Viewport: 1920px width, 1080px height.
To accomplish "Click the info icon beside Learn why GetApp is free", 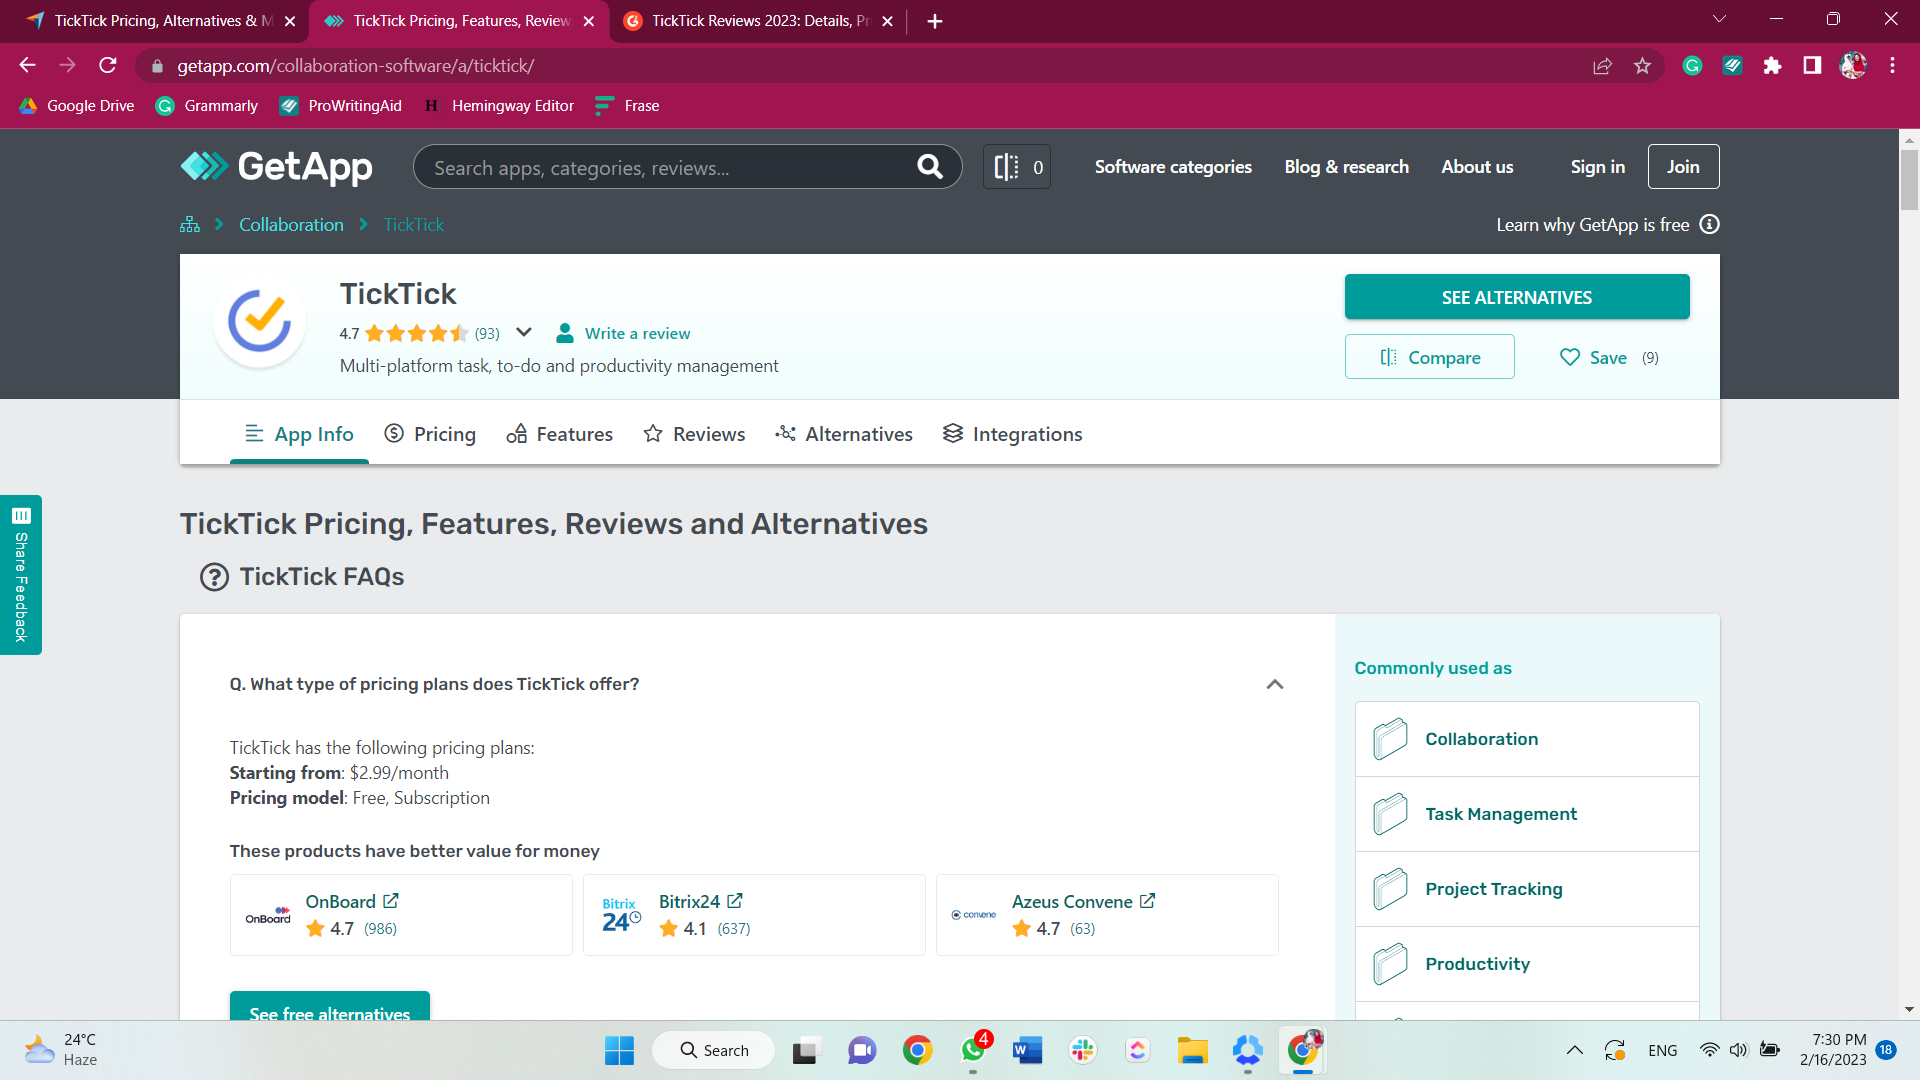I will point(1710,224).
